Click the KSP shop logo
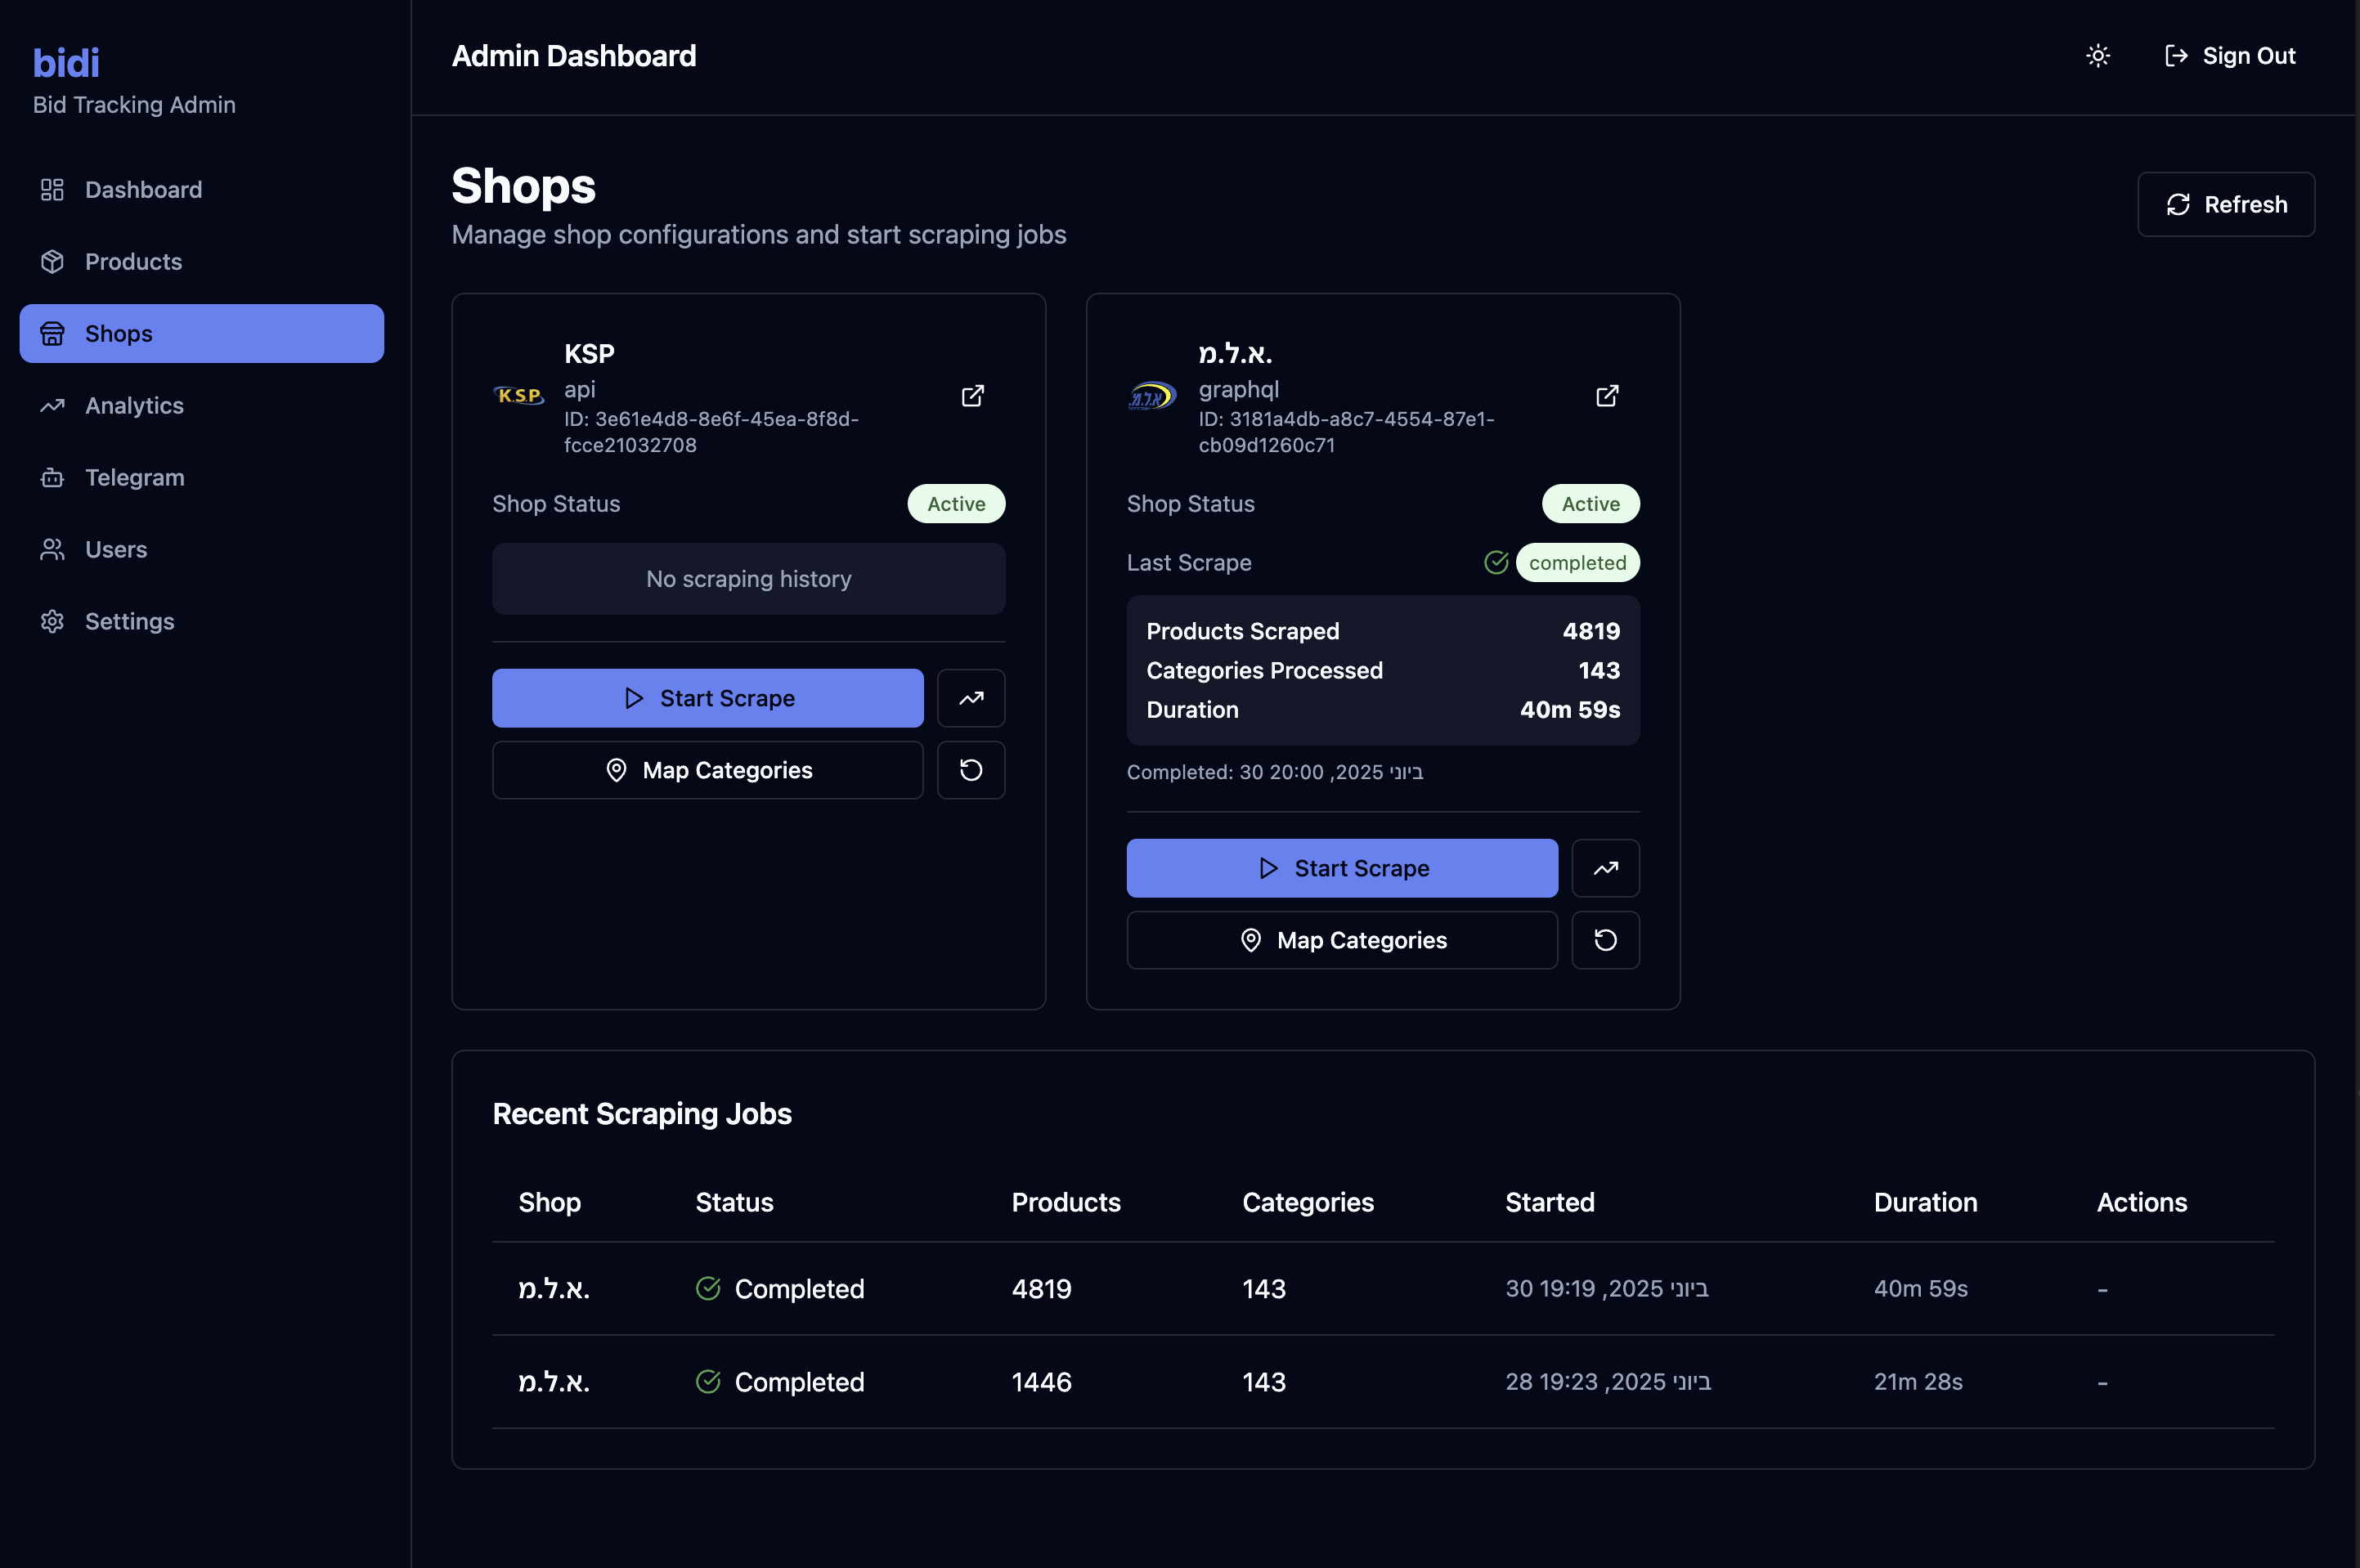This screenshot has width=2360, height=1568. [519, 396]
